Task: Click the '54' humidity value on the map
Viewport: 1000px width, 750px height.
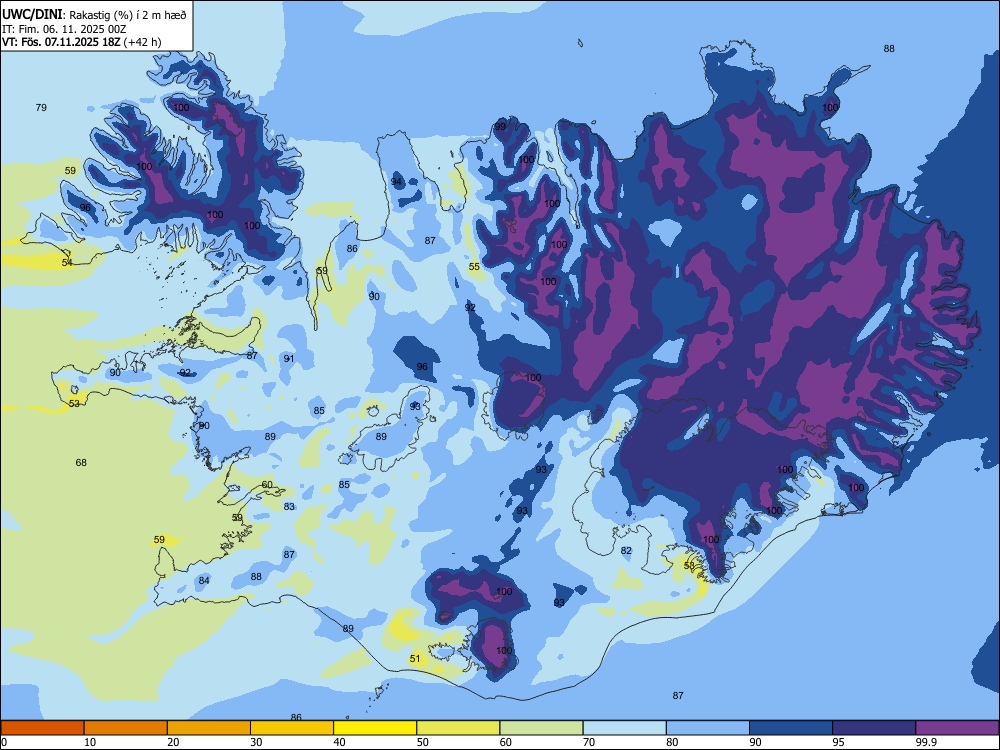Action: 67,262
